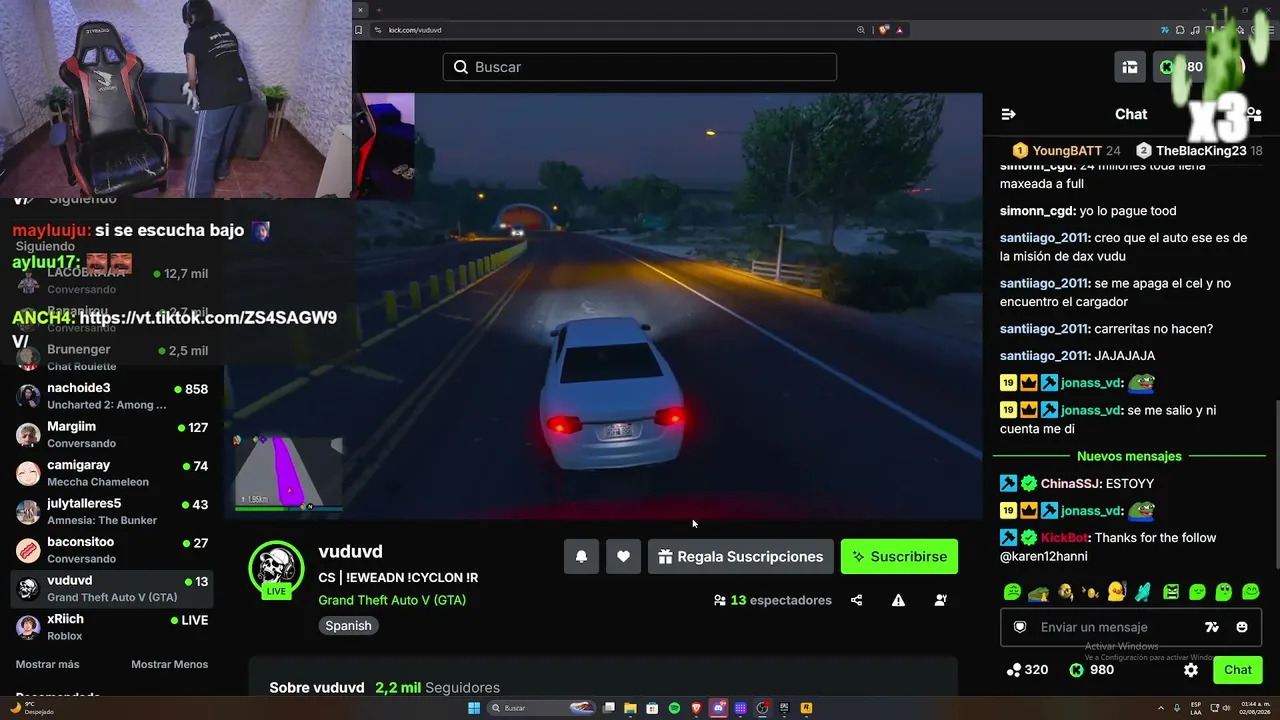Select the angry green face emote
The height and width of the screenshot is (720, 1280).
(1171, 592)
